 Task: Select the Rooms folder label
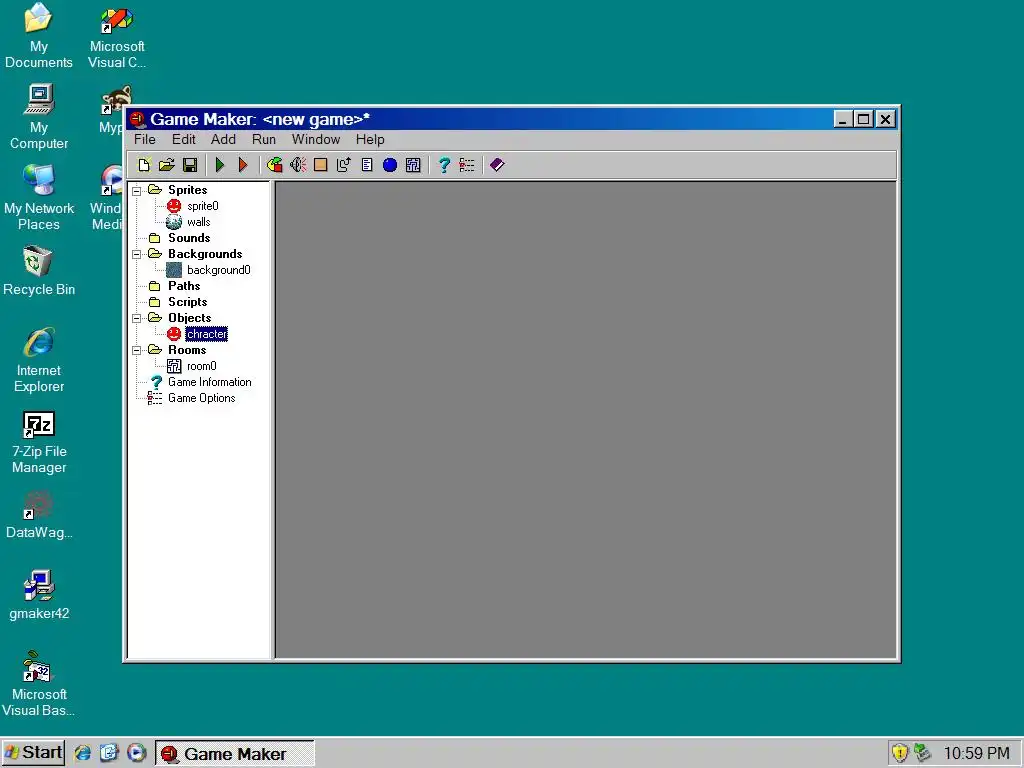(x=187, y=350)
